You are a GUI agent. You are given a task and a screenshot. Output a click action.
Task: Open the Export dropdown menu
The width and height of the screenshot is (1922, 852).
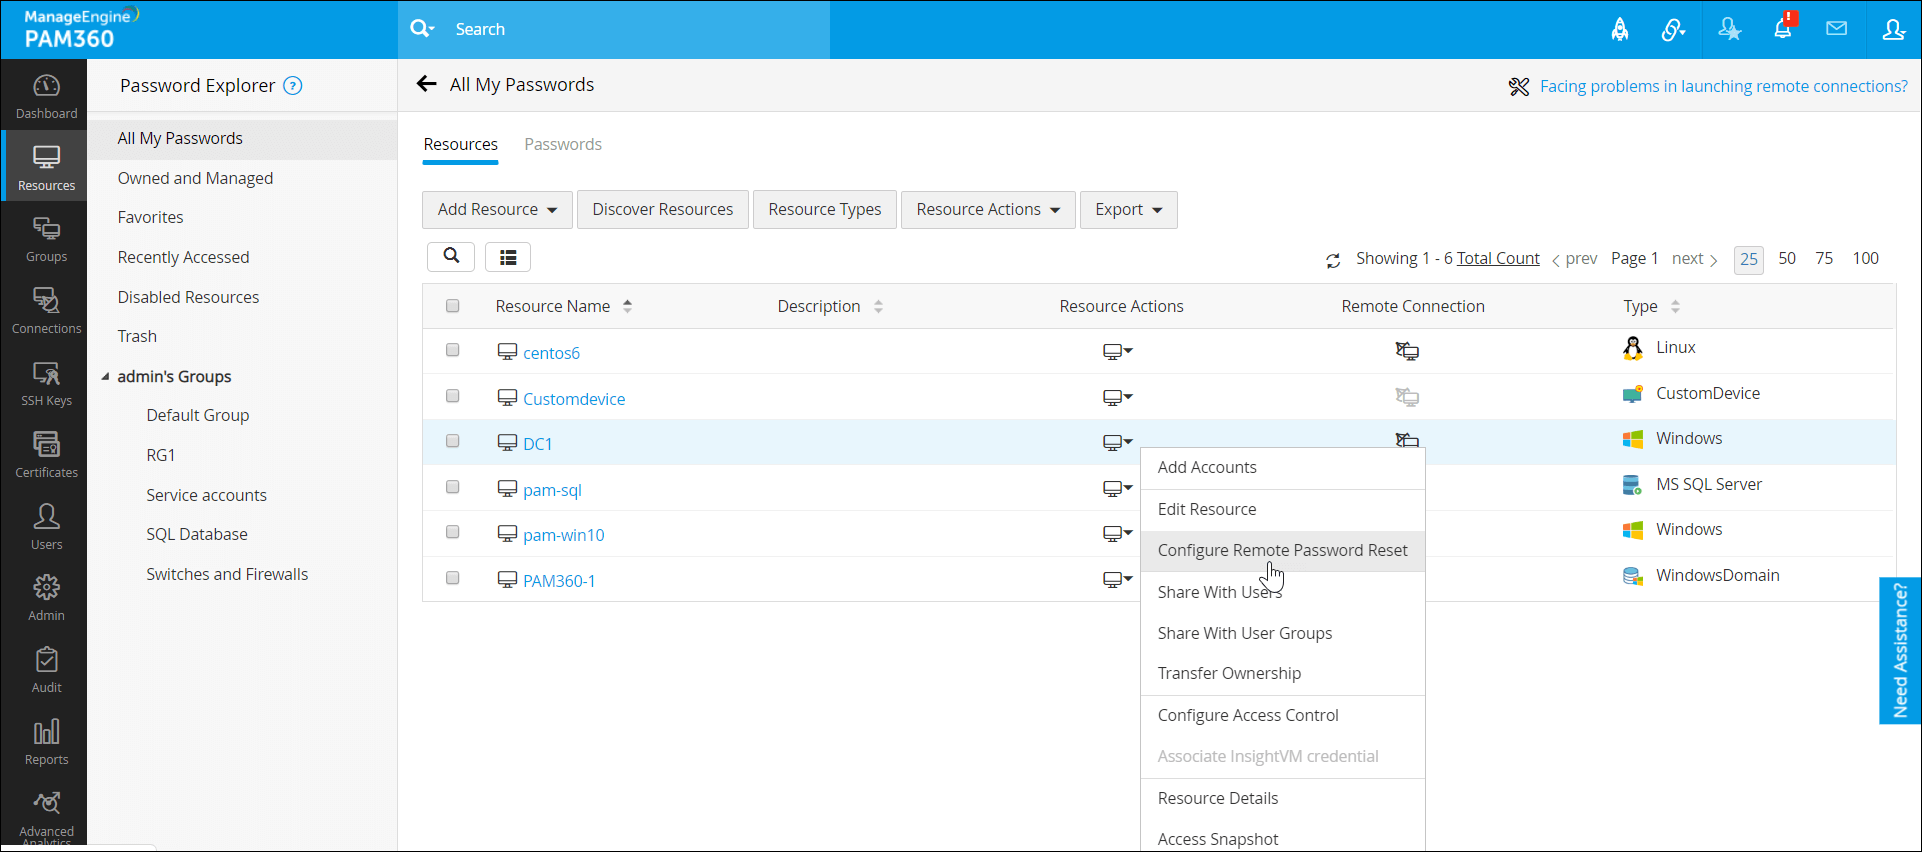pyautogui.click(x=1128, y=210)
